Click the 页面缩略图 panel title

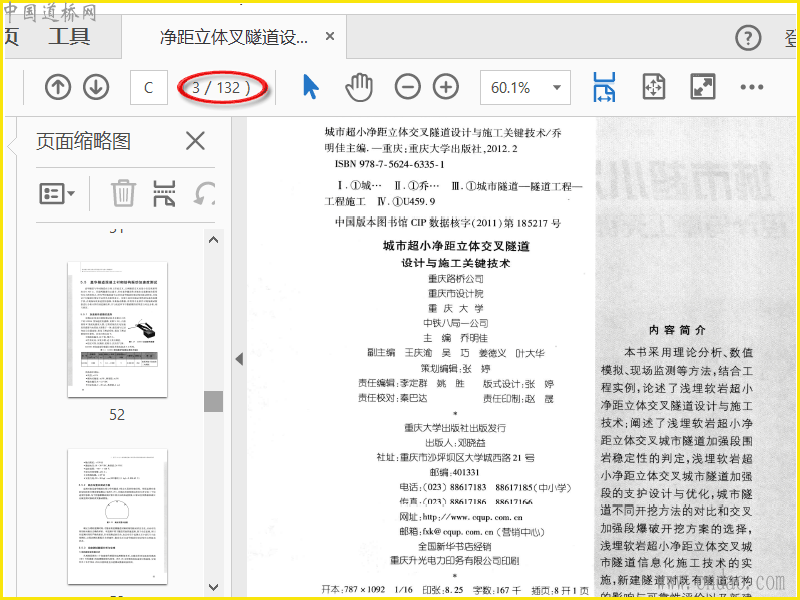click(84, 141)
